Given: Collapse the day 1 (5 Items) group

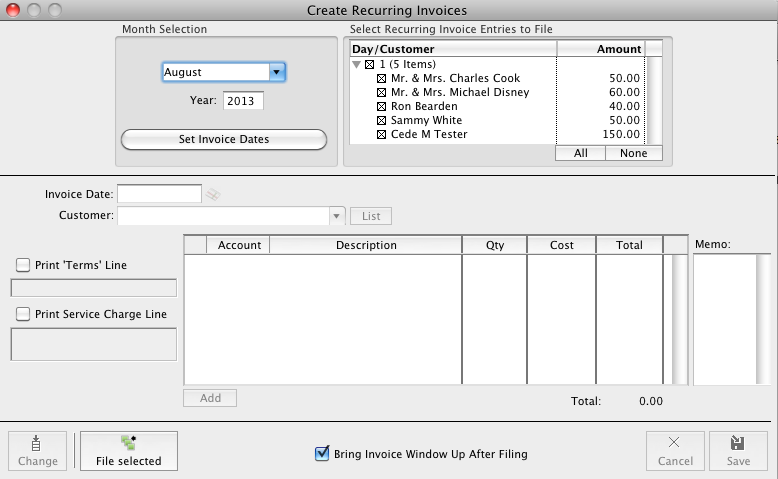Looking at the screenshot, I should pyautogui.click(x=356, y=64).
